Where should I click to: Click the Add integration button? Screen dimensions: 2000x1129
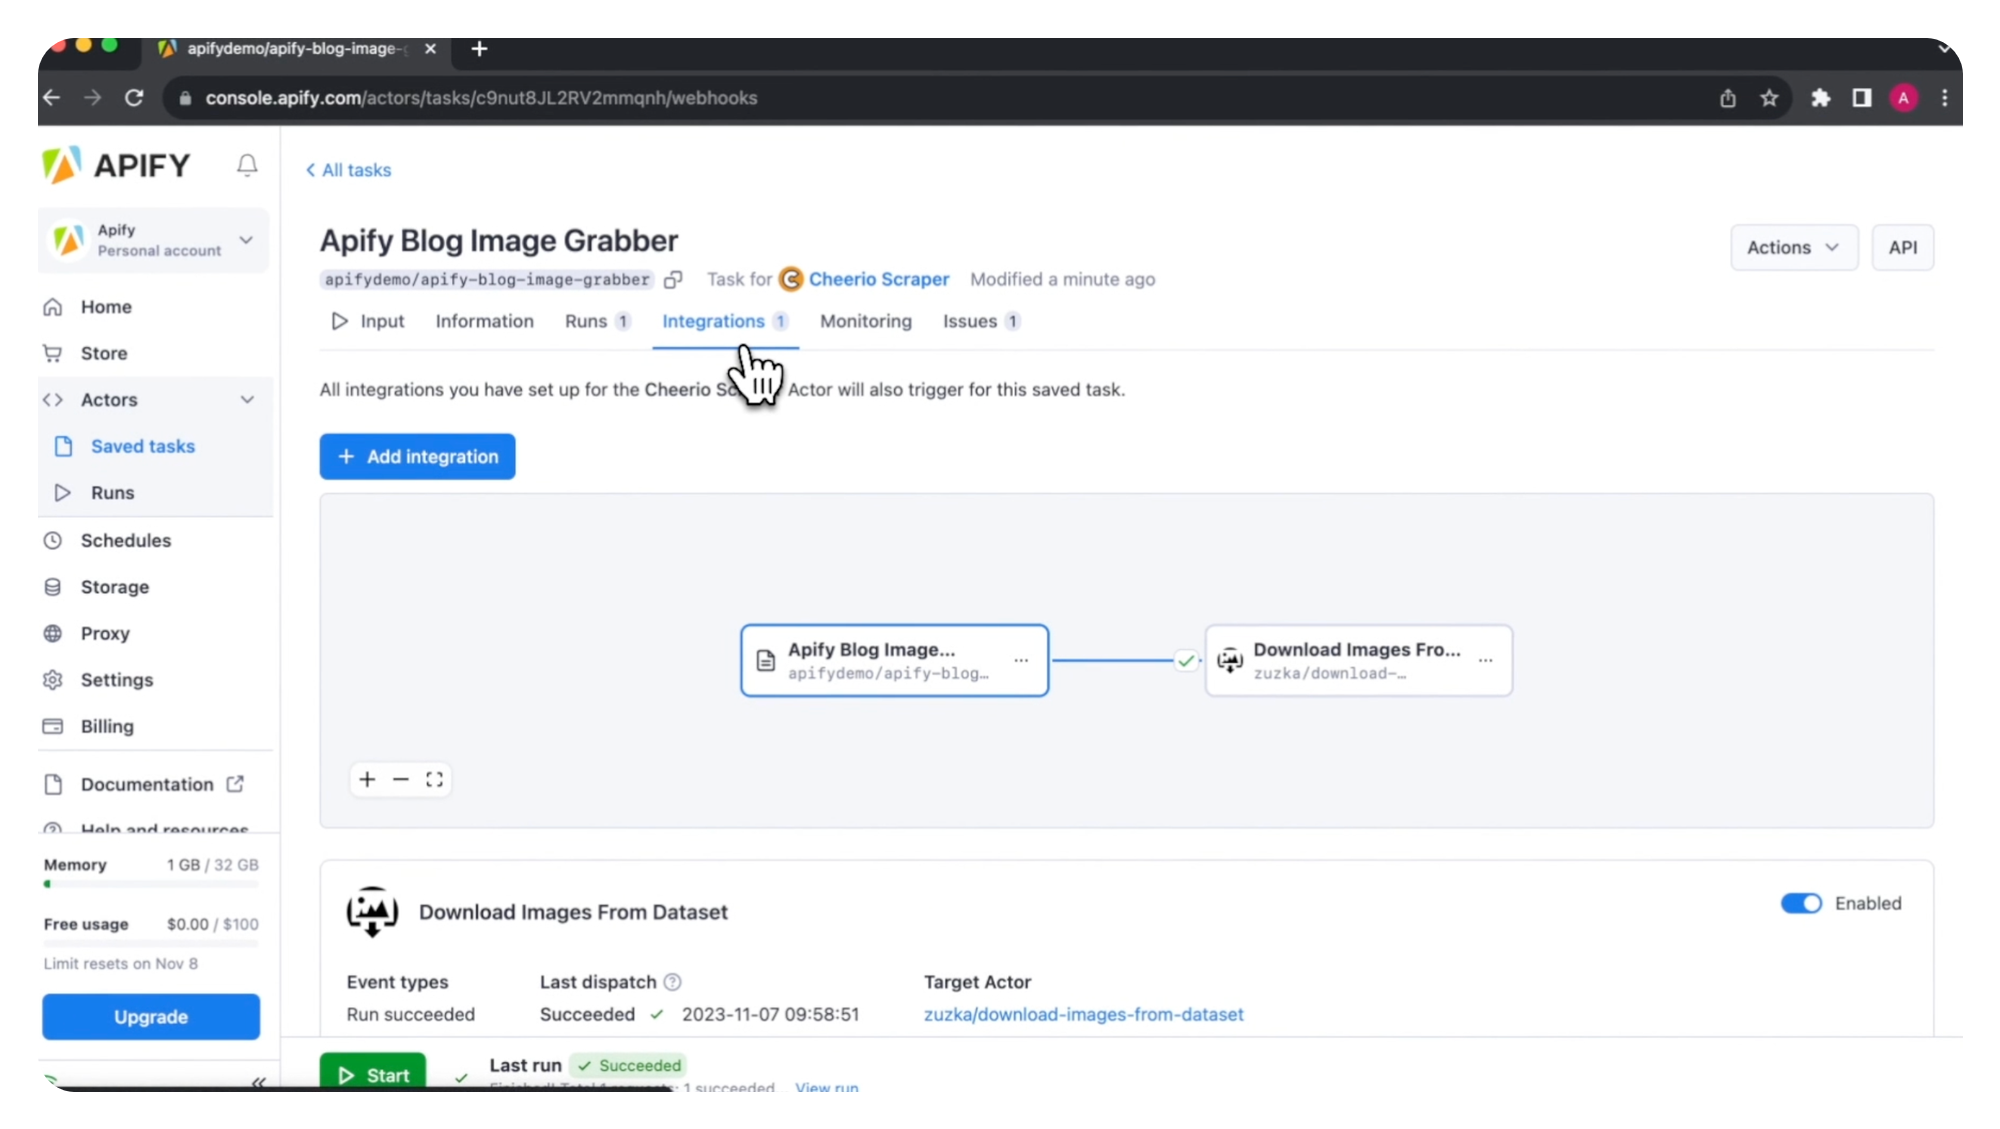coord(417,456)
